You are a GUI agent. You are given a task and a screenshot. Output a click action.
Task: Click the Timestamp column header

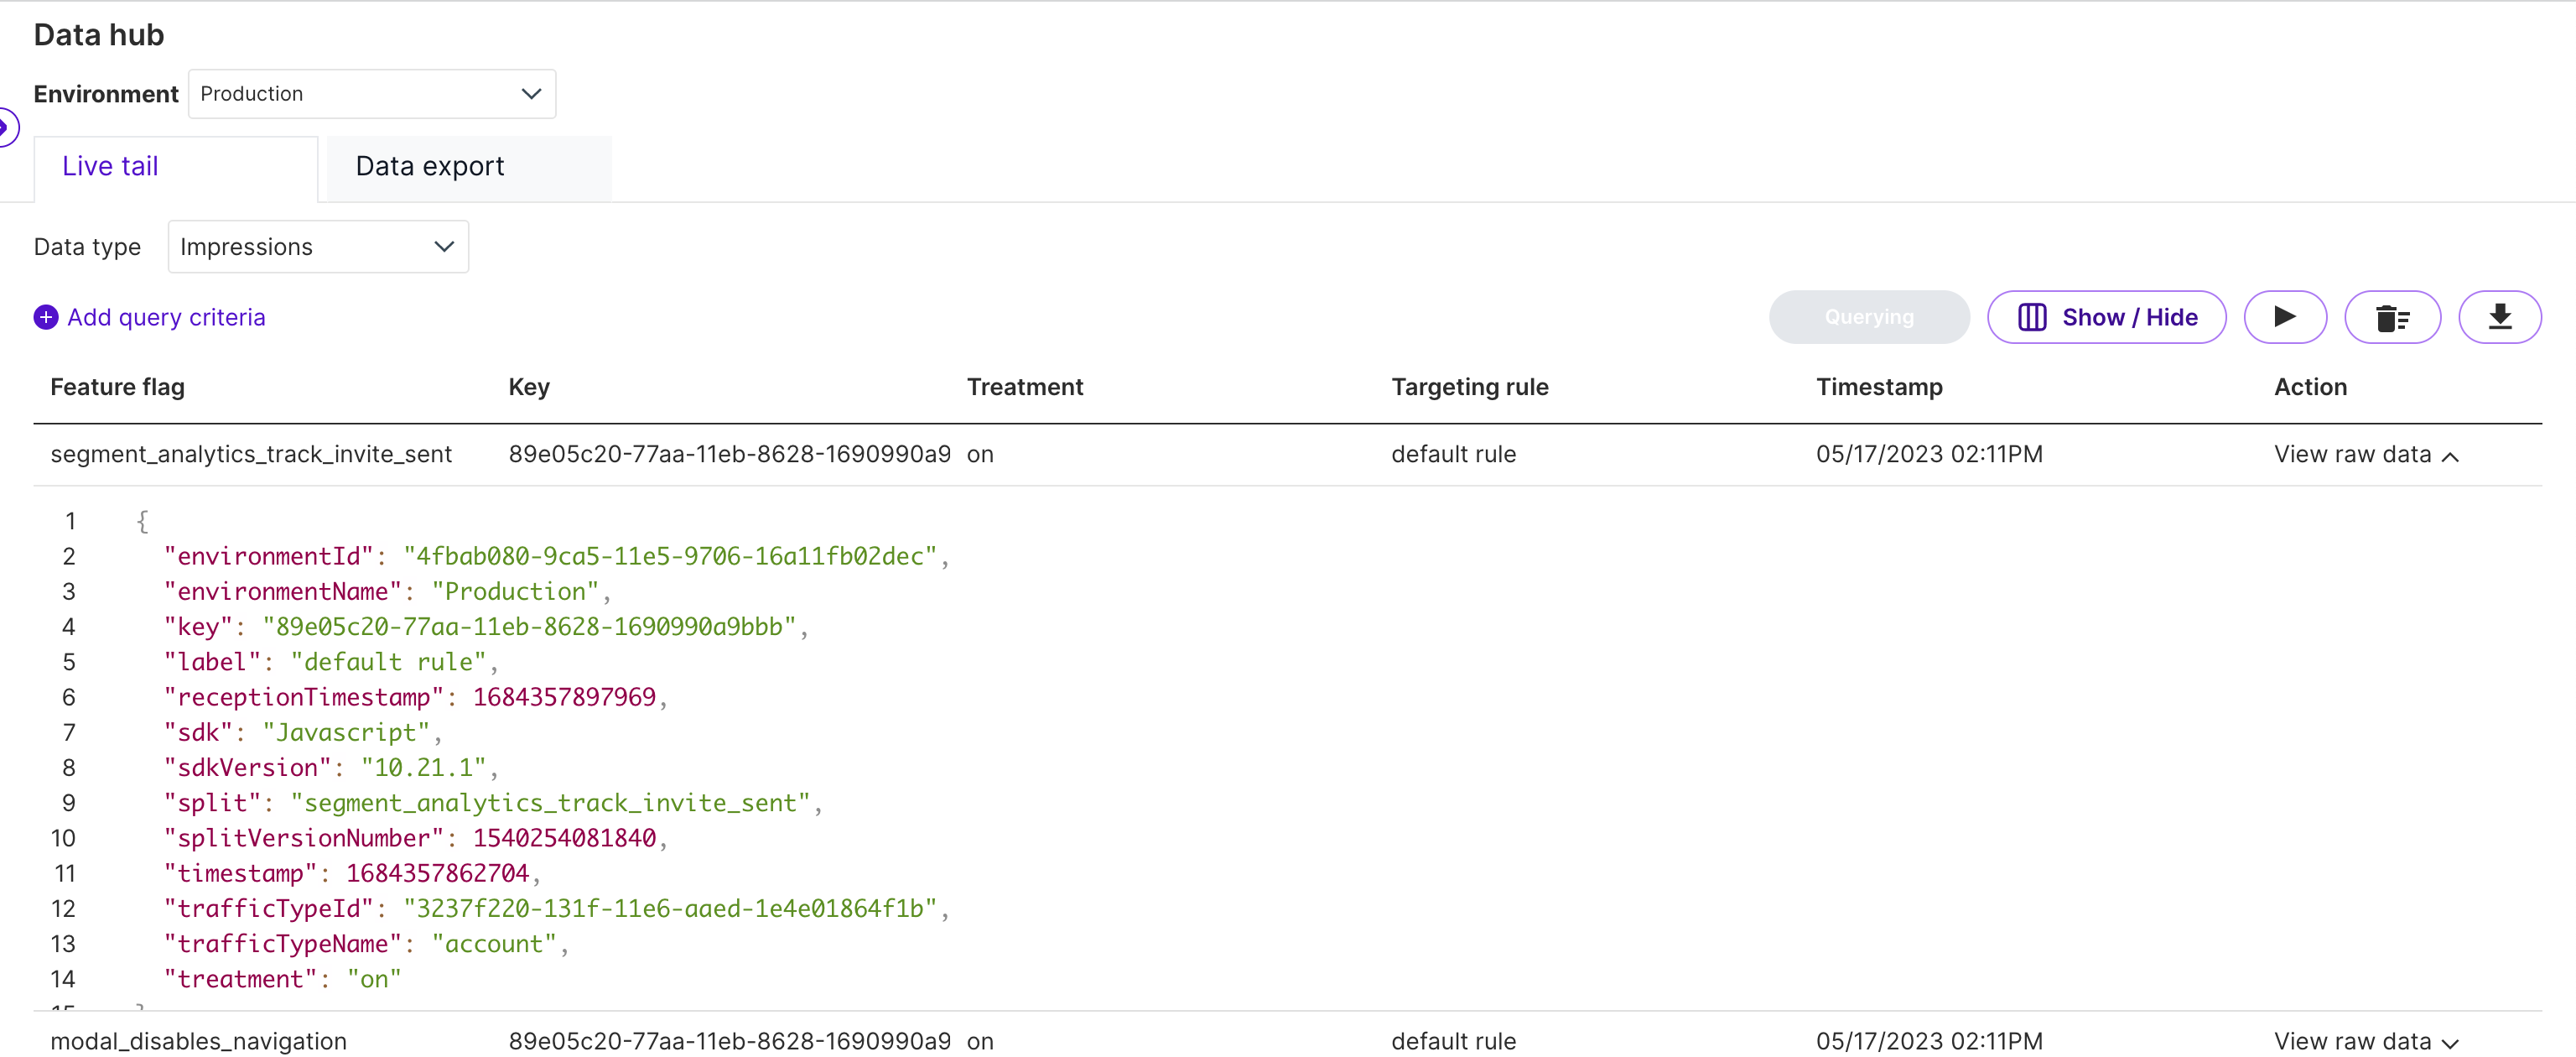[1878, 387]
